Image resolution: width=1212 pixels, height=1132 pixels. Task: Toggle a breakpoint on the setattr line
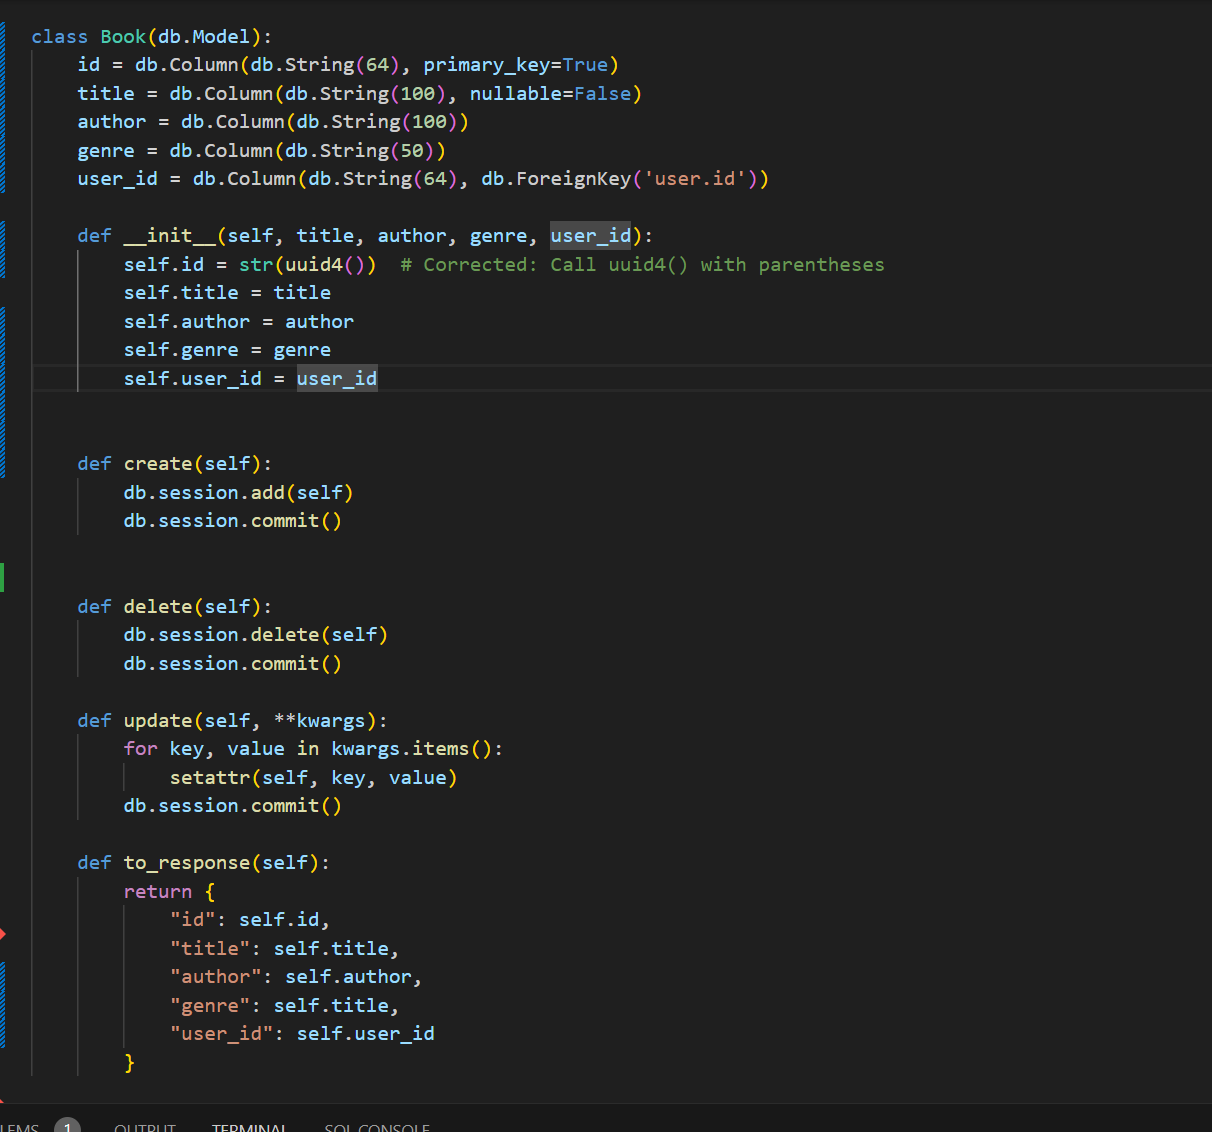tap(20, 777)
